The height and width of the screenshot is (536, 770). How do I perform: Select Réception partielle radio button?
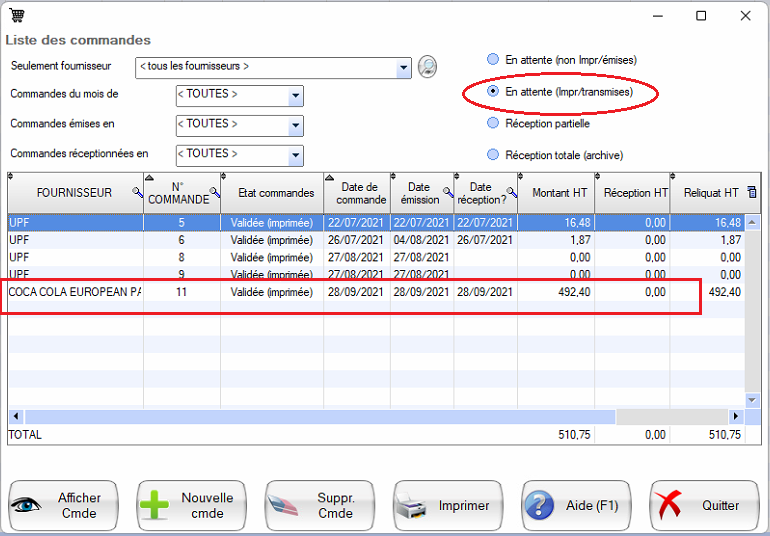point(493,124)
